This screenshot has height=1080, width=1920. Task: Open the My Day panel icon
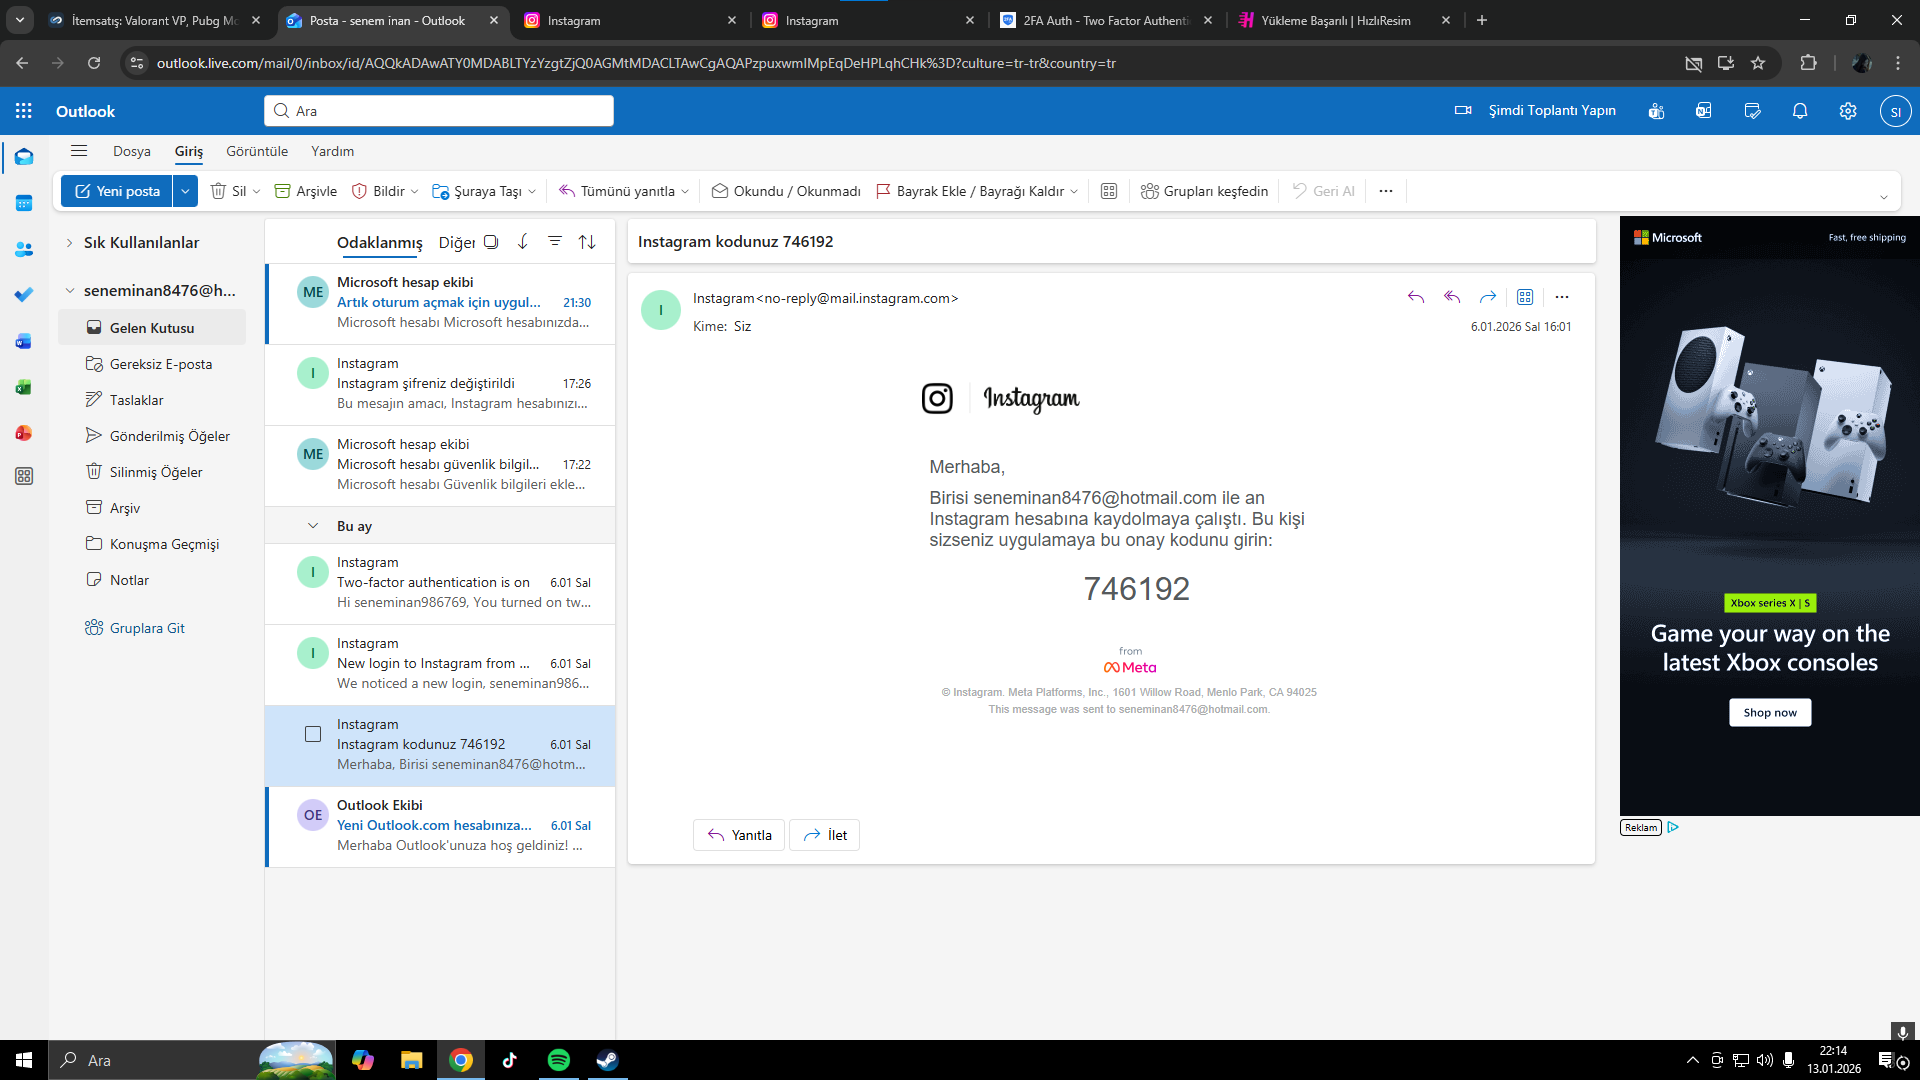1752,111
